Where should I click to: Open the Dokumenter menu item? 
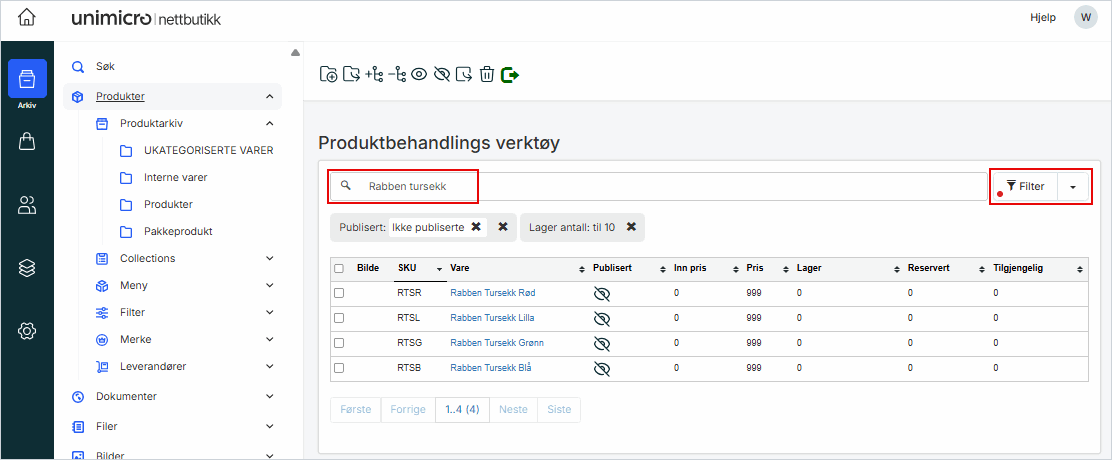coord(126,396)
